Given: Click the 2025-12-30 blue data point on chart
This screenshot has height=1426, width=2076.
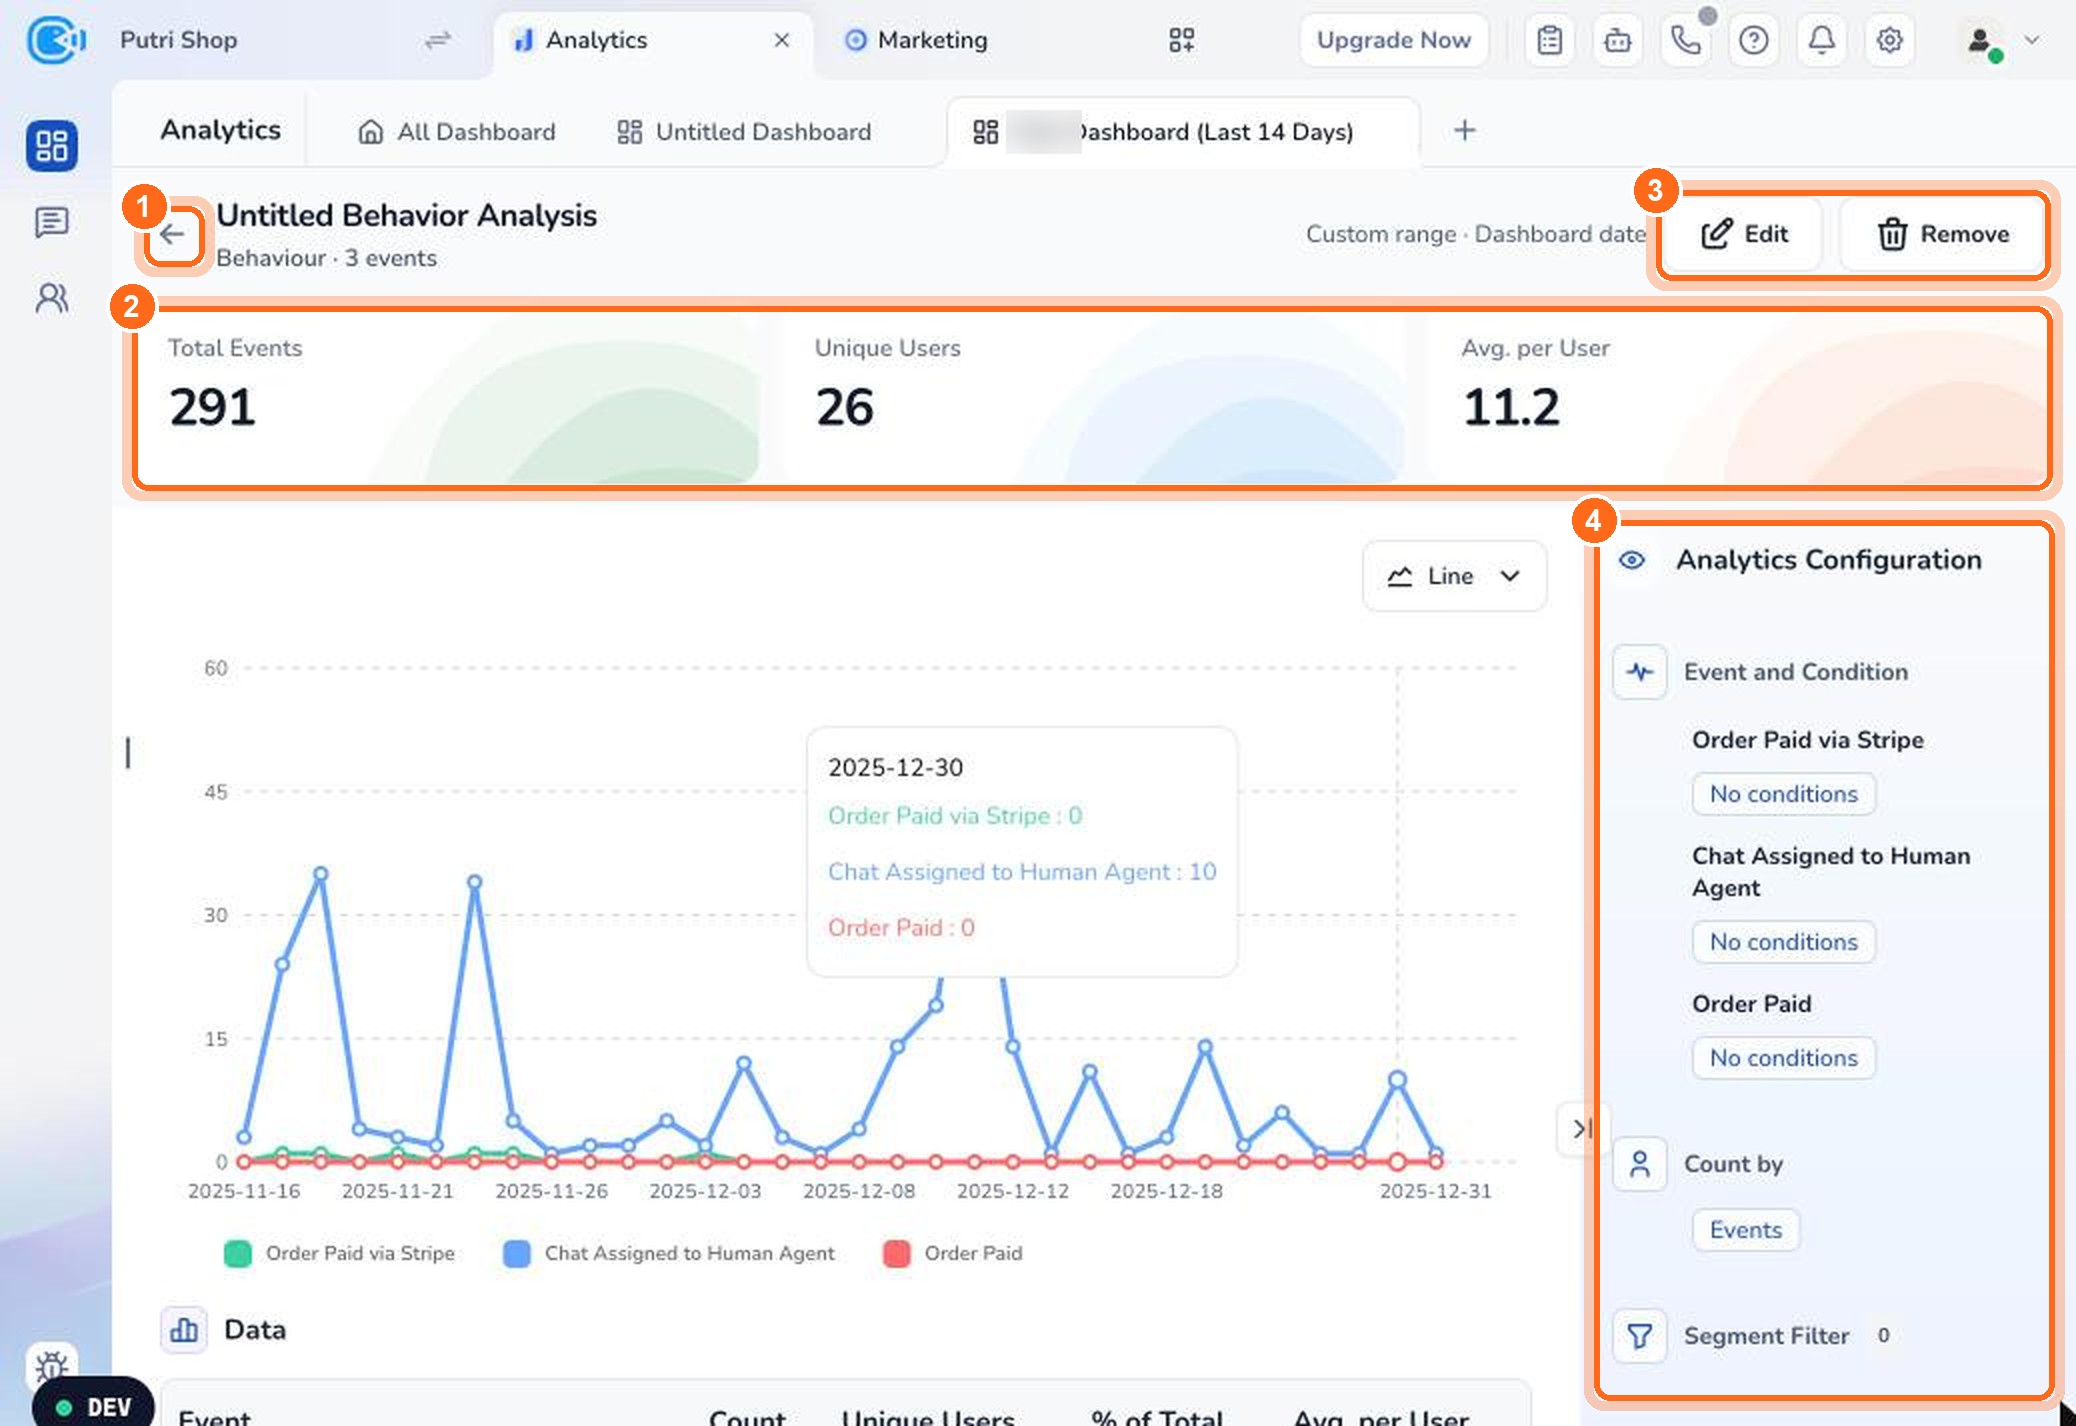Looking at the screenshot, I should coord(1397,1079).
